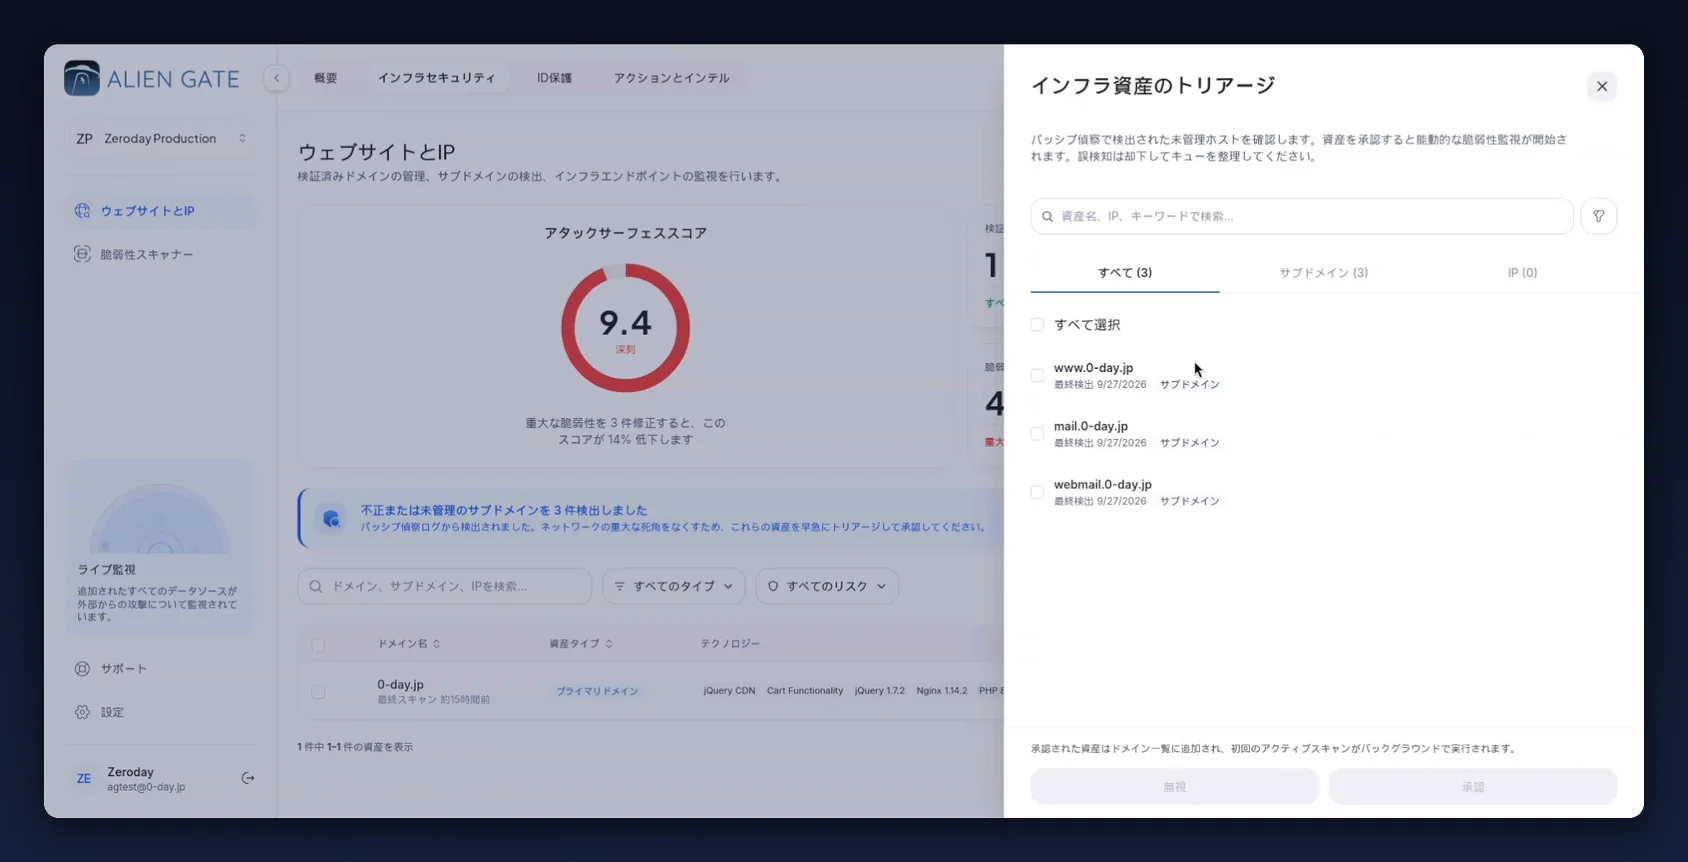The width and height of the screenshot is (1688, 862).
Task: Click the Alien Gate logo icon
Action: [x=82, y=78]
